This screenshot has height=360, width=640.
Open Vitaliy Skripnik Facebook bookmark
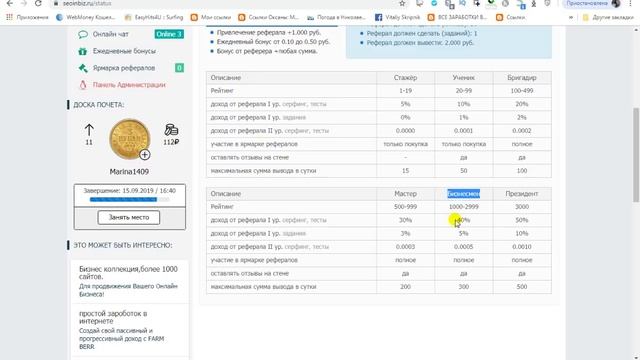click(397, 17)
